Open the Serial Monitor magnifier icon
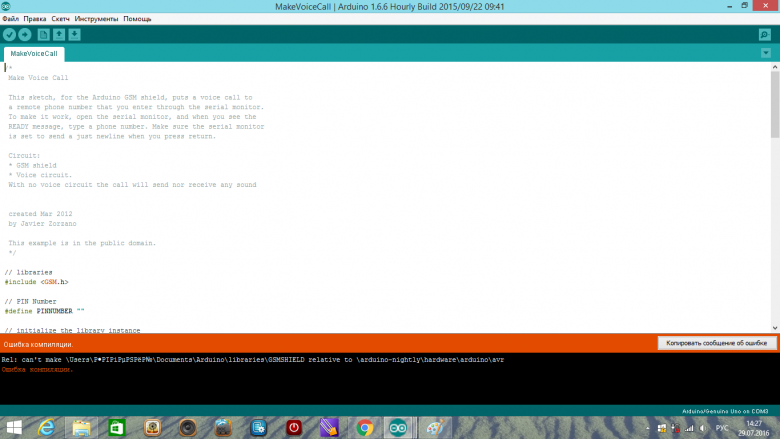This screenshot has width=780, height=439. [765, 34]
